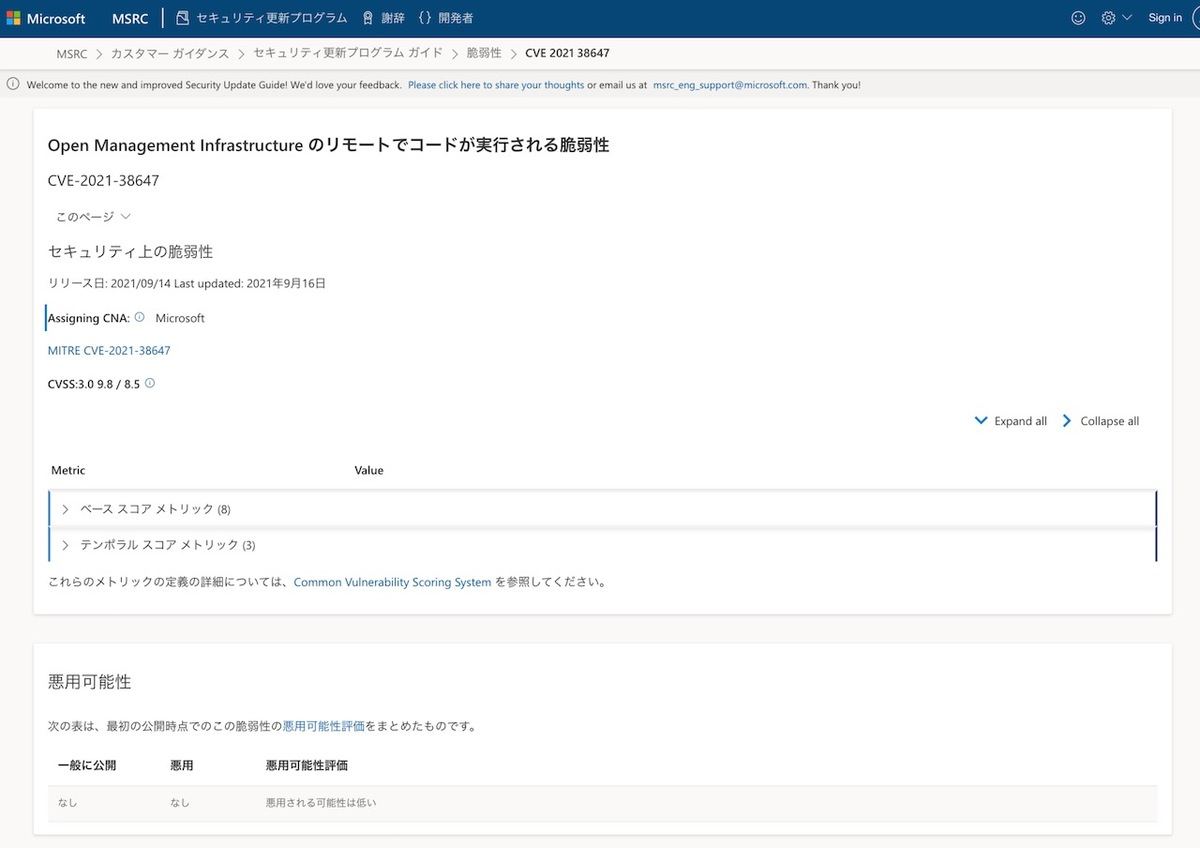Click Expand all
Image resolution: width=1200 pixels, height=848 pixels.
click(x=1011, y=421)
